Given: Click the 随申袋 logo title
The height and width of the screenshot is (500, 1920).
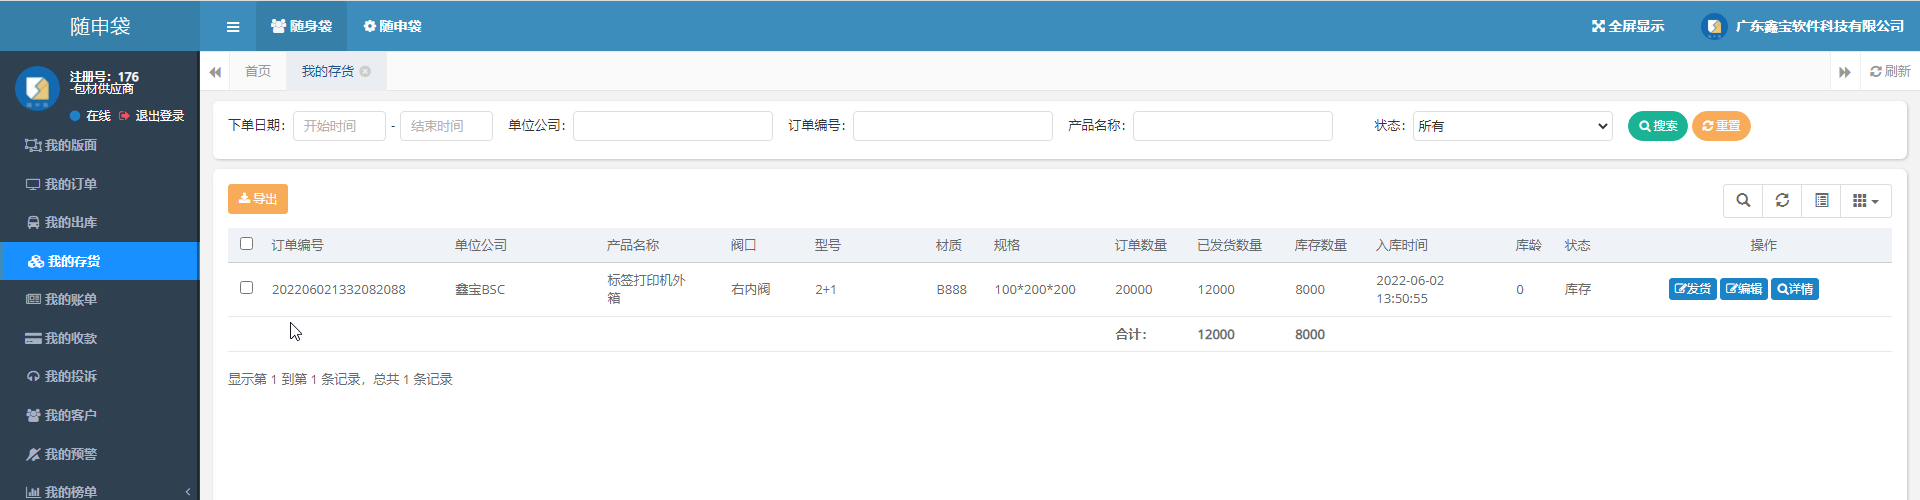Looking at the screenshot, I should [100, 26].
